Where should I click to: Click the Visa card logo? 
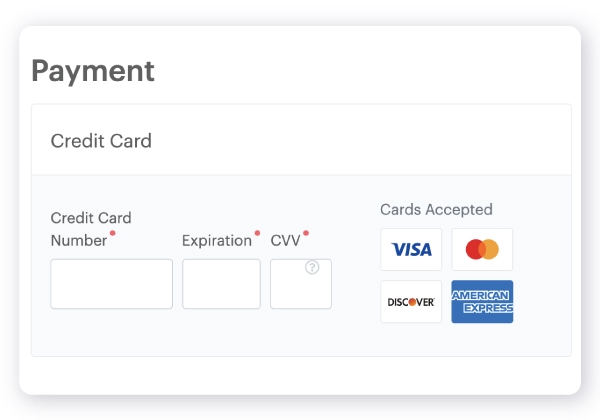pyautogui.click(x=411, y=249)
